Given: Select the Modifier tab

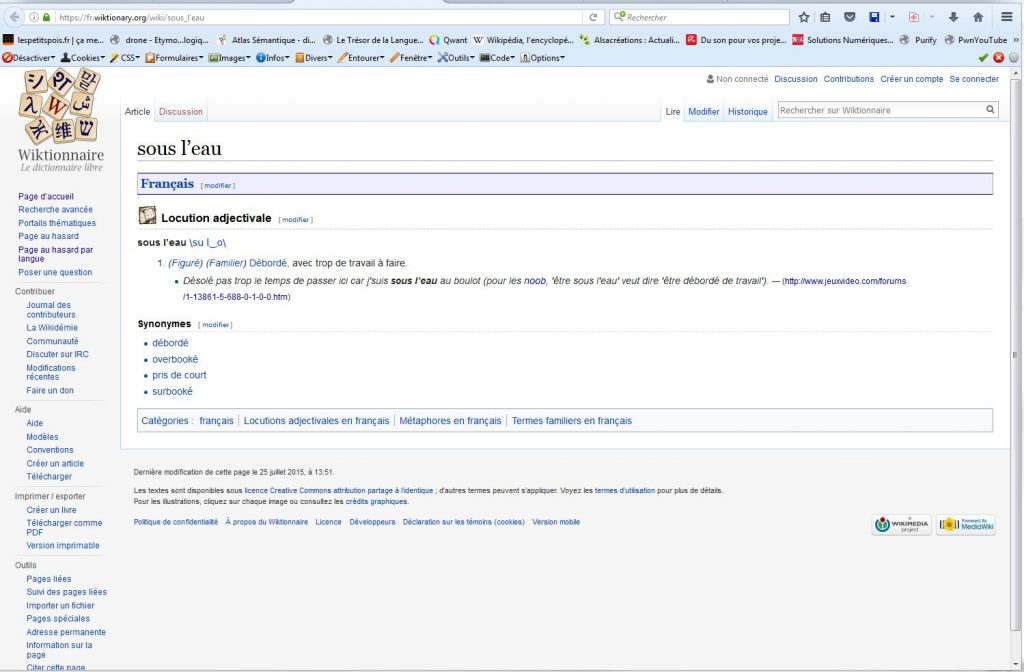Looking at the screenshot, I should pyautogui.click(x=703, y=112).
